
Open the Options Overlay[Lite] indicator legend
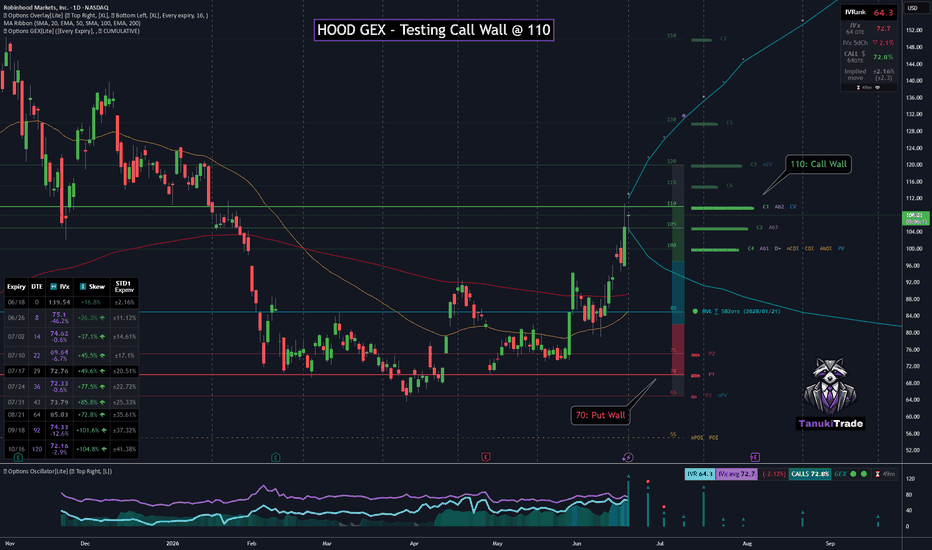[x=106, y=15]
